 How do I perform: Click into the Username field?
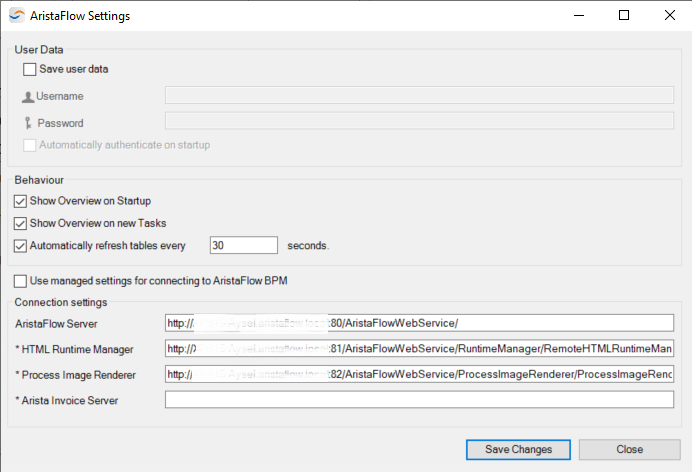click(419, 95)
